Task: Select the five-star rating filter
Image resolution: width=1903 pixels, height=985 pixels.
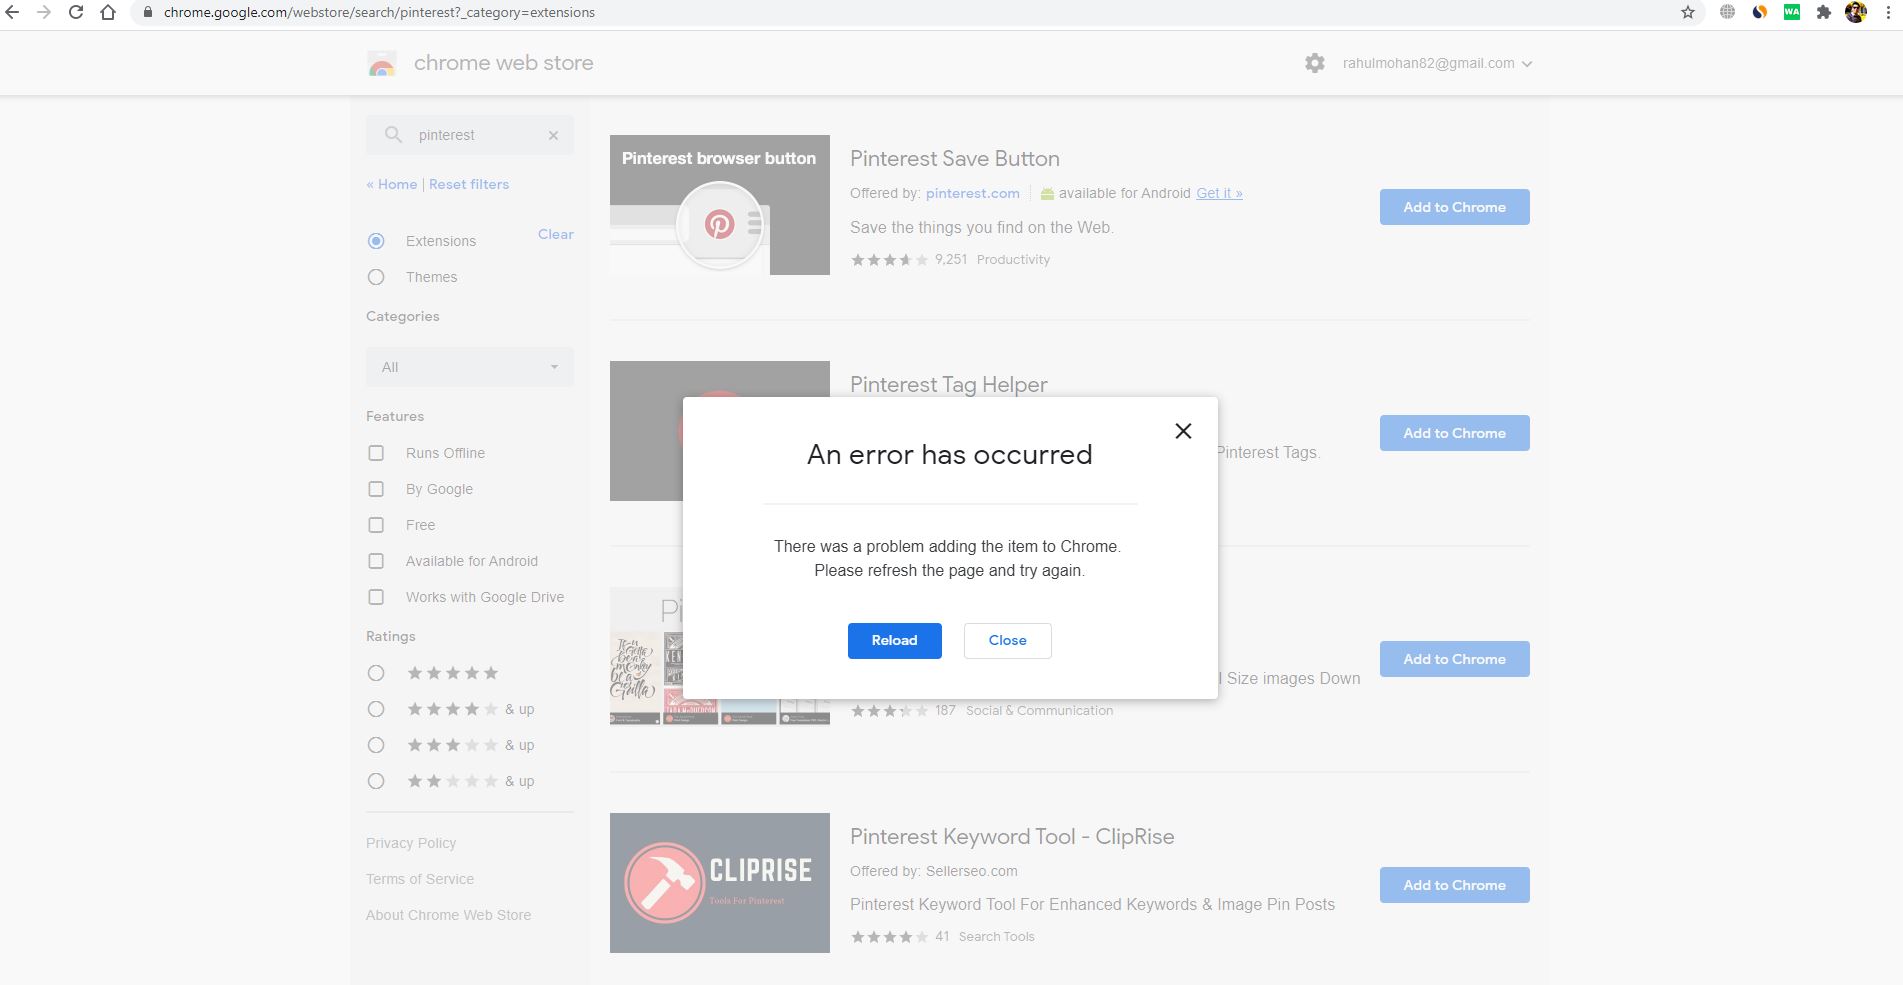Action: click(x=376, y=673)
